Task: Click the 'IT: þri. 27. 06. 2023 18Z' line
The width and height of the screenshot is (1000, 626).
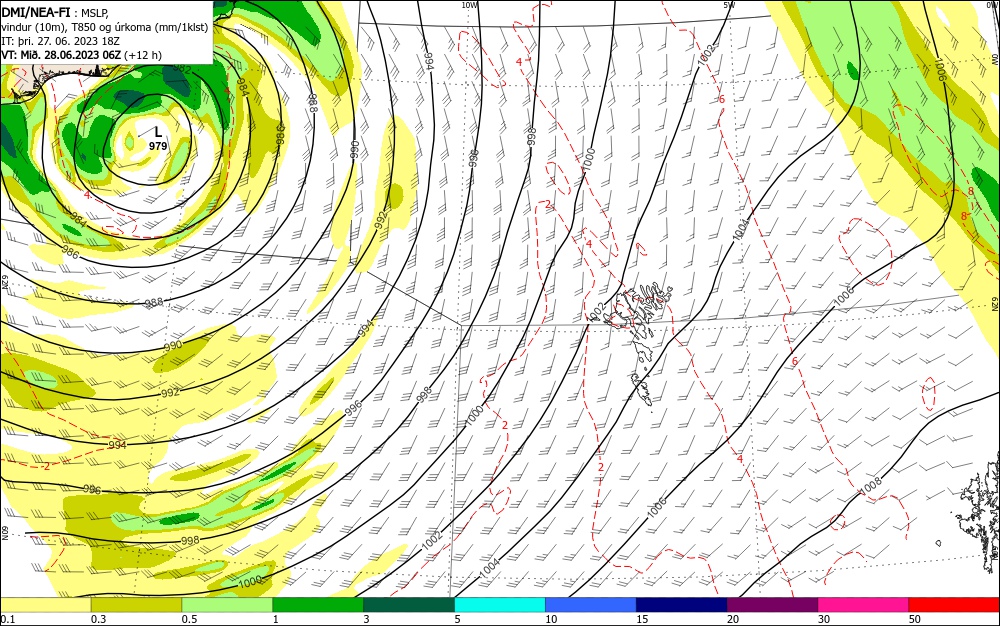Action: [x=60, y=41]
